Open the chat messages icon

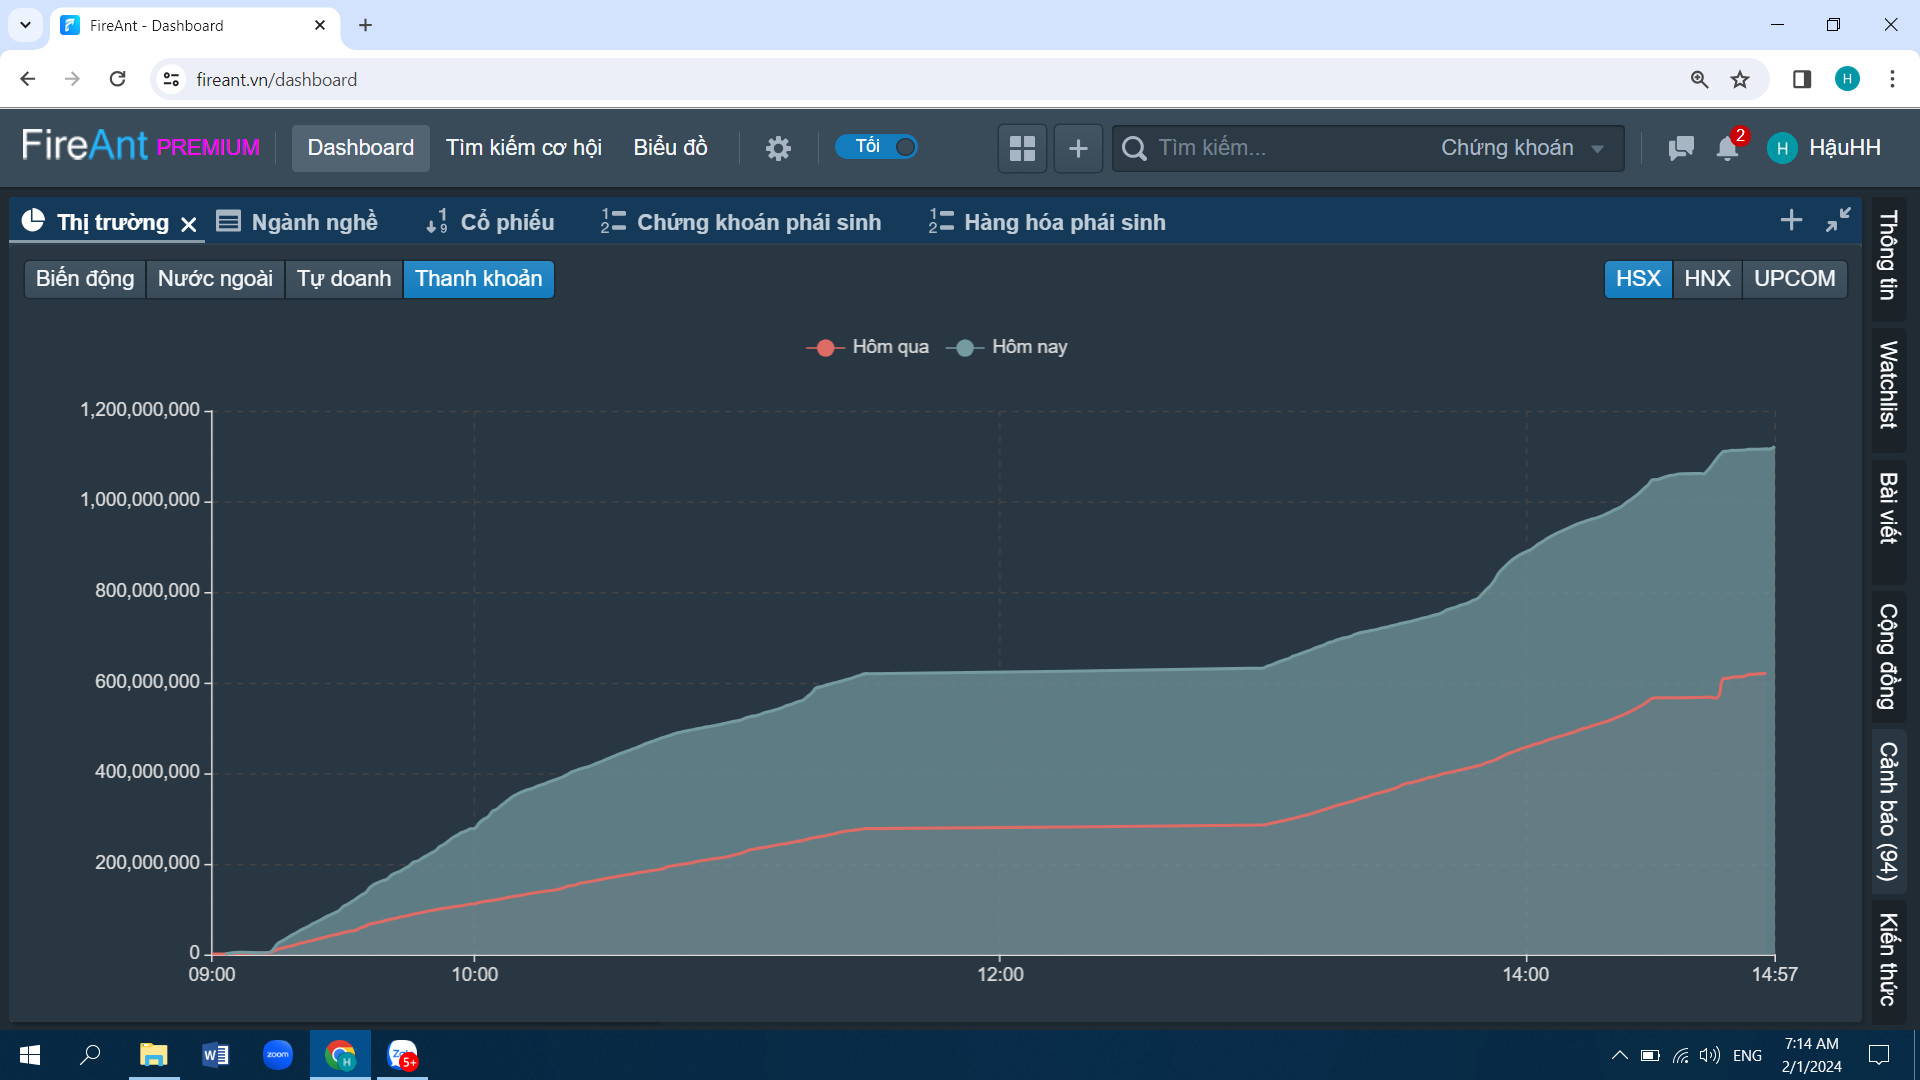1681,148
